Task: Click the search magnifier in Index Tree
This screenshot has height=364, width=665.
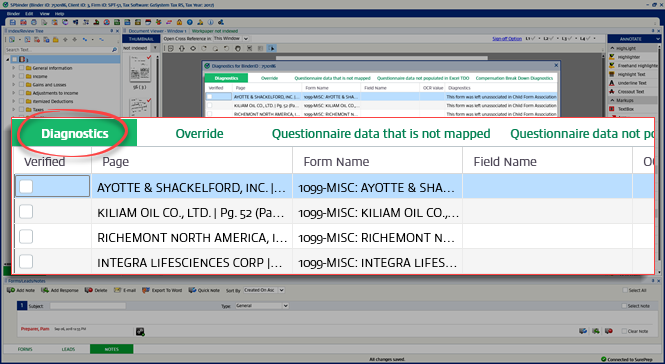Action: tap(114, 50)
